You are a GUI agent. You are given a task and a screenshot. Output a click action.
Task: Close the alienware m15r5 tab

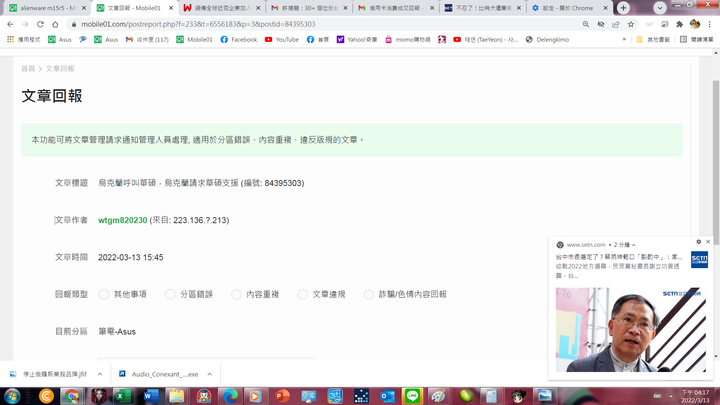click(84, 8)
